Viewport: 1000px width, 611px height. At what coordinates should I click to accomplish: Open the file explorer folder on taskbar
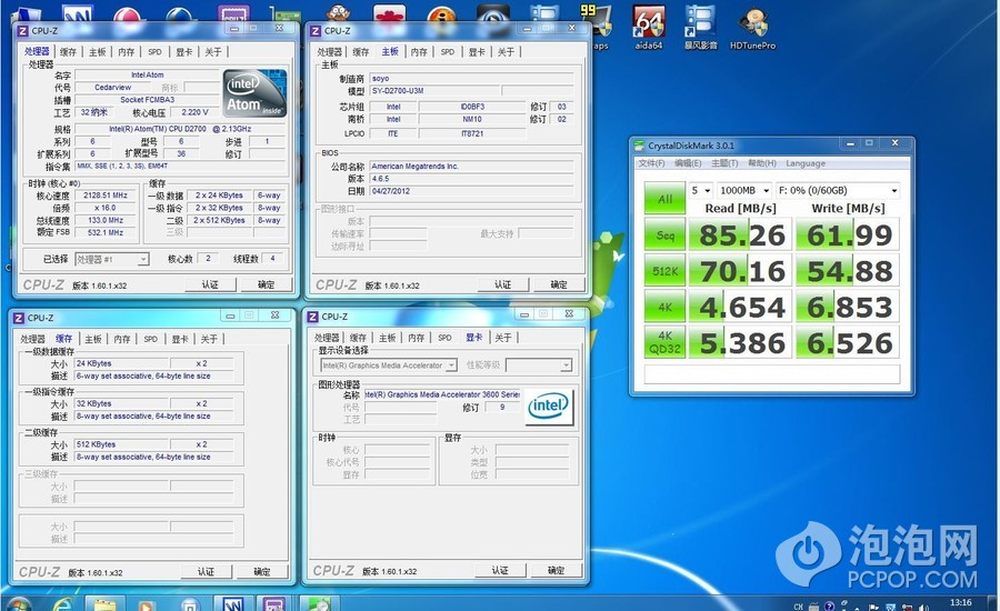click(x=104, y=603)
